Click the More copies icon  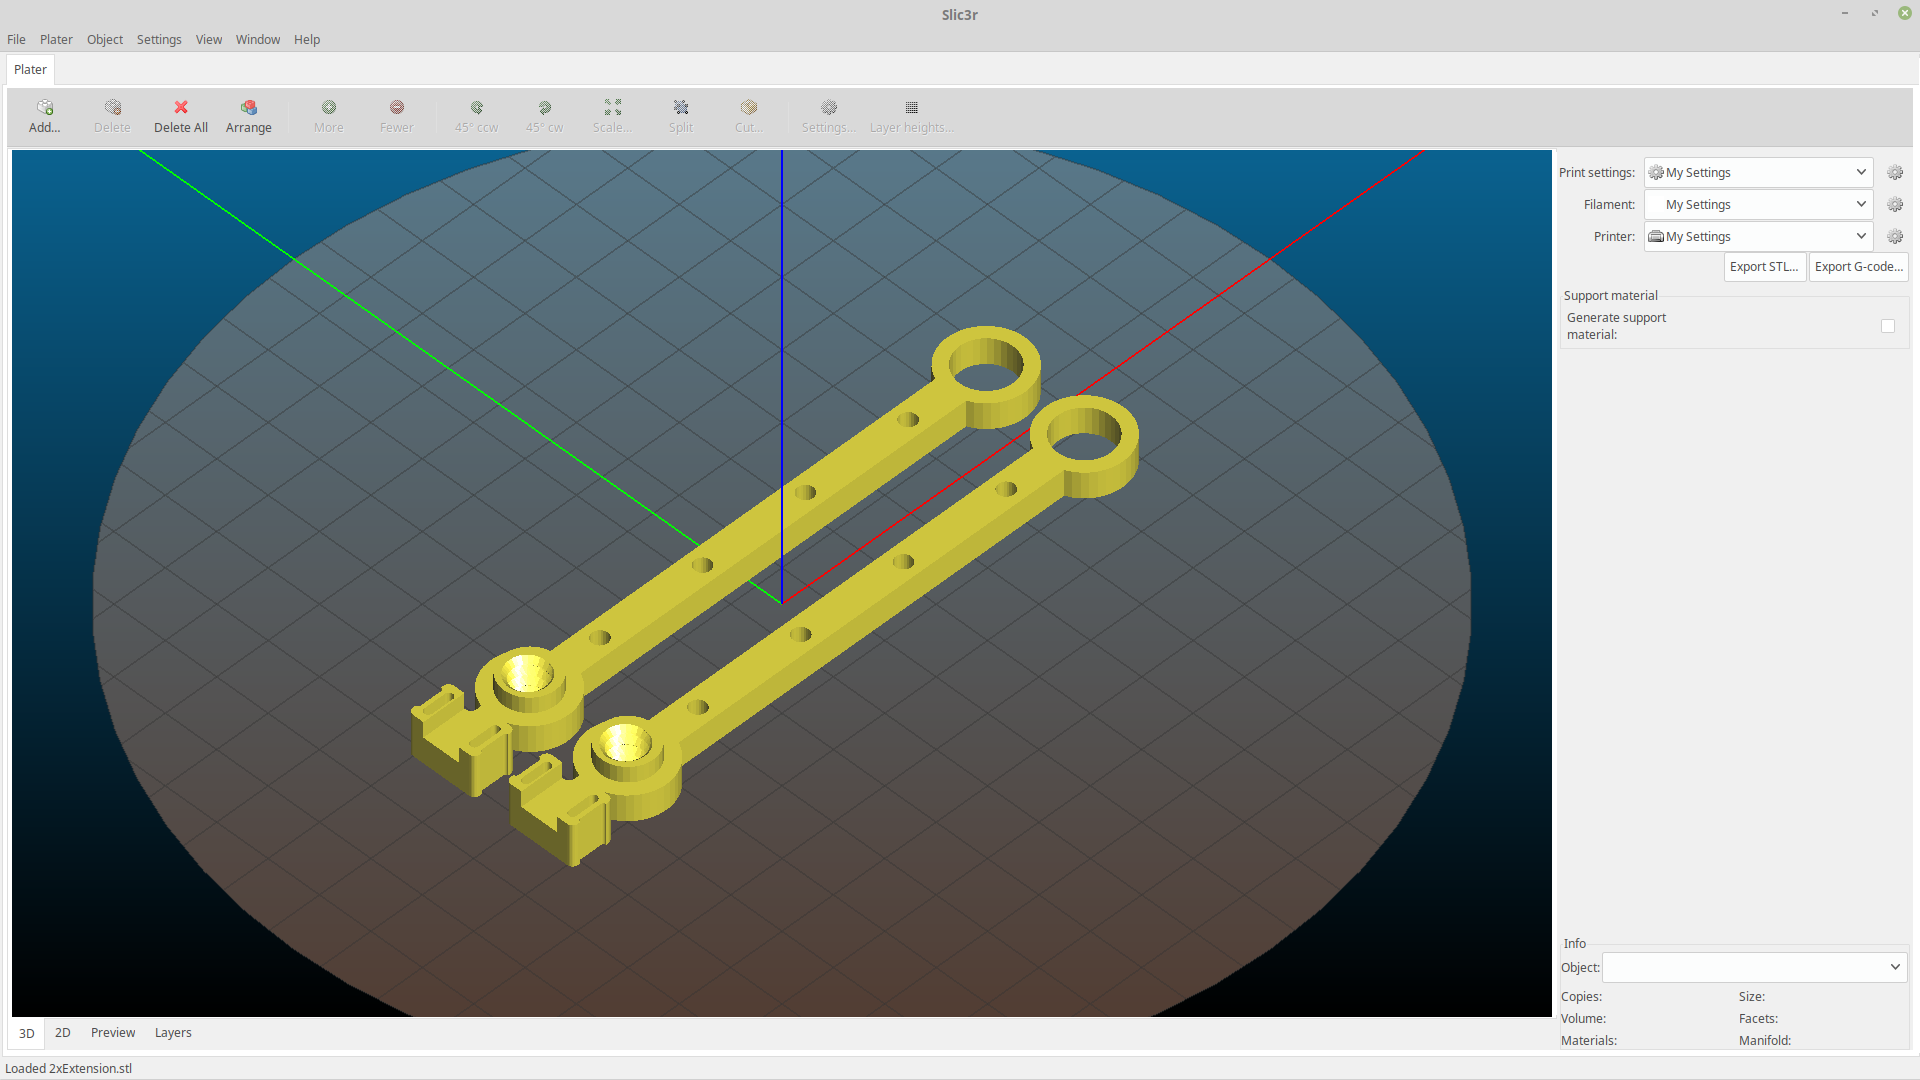pyautogui.click(x=329, y=107)
